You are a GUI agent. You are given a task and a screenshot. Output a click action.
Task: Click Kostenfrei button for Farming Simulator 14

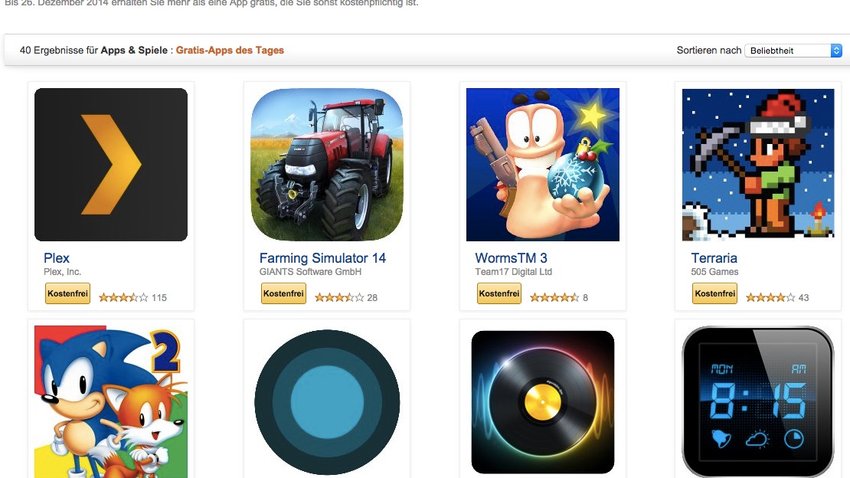284,293
